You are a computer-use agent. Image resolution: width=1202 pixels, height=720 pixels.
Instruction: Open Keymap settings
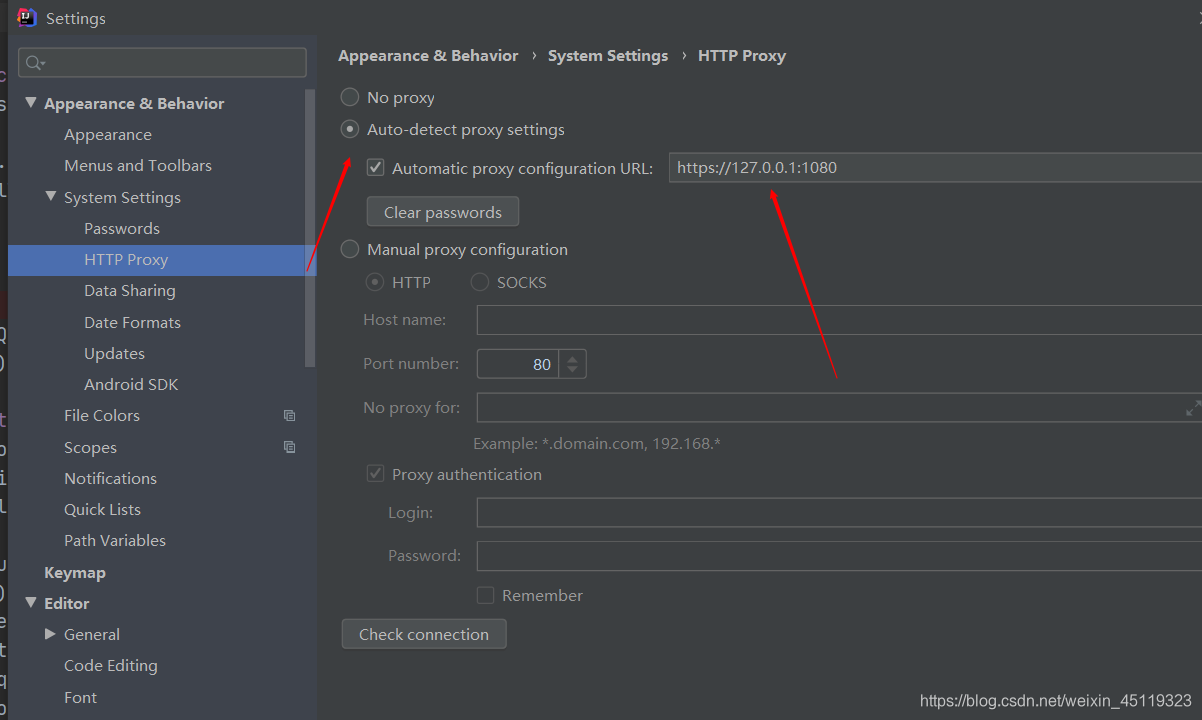75,573
